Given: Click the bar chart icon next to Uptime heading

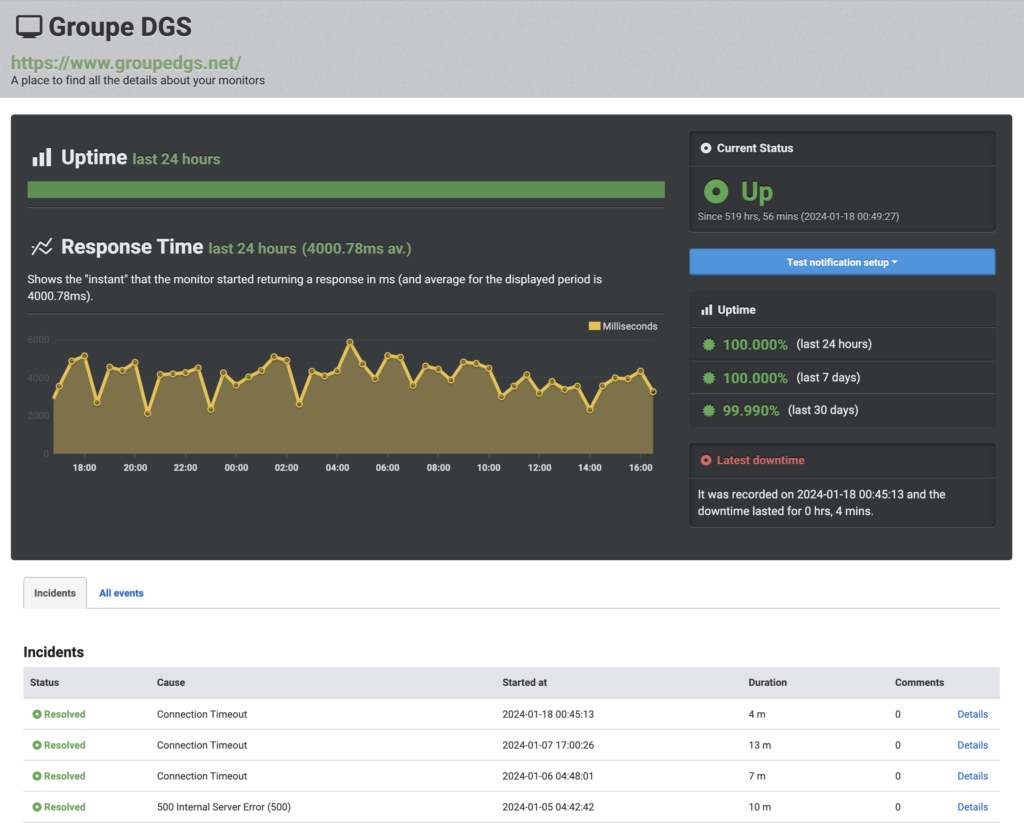Looking at the screenshot, I should 41,158.
